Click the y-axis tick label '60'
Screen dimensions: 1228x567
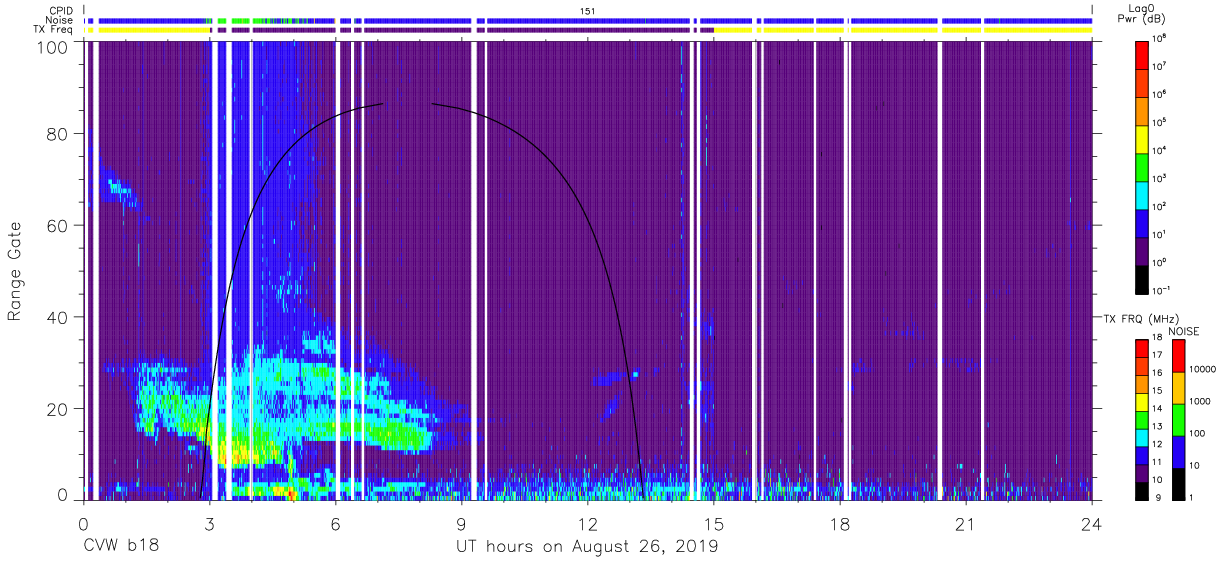58,226
